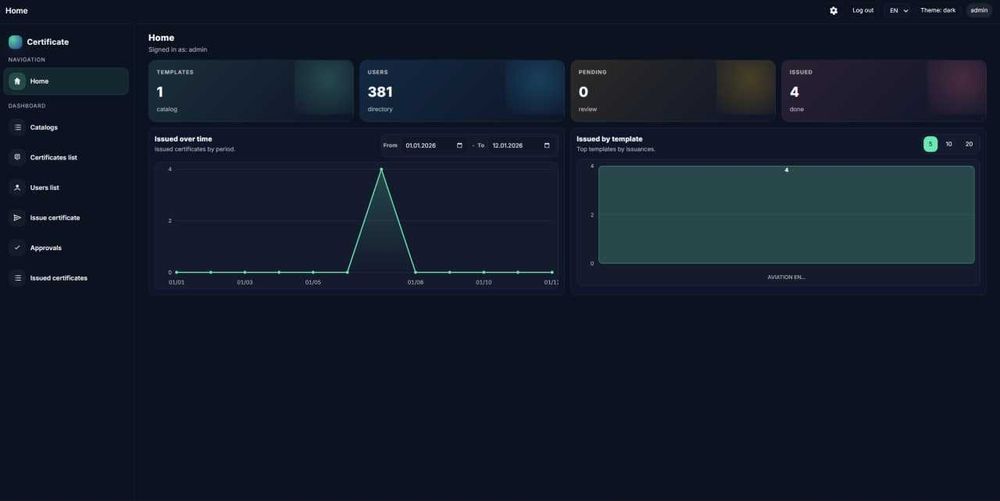Image resolution: width=1000 pixels, height=501 pixels.
Task: Click 'Issued certificates by period.' subtitle
Action: (x=195, y=150)
